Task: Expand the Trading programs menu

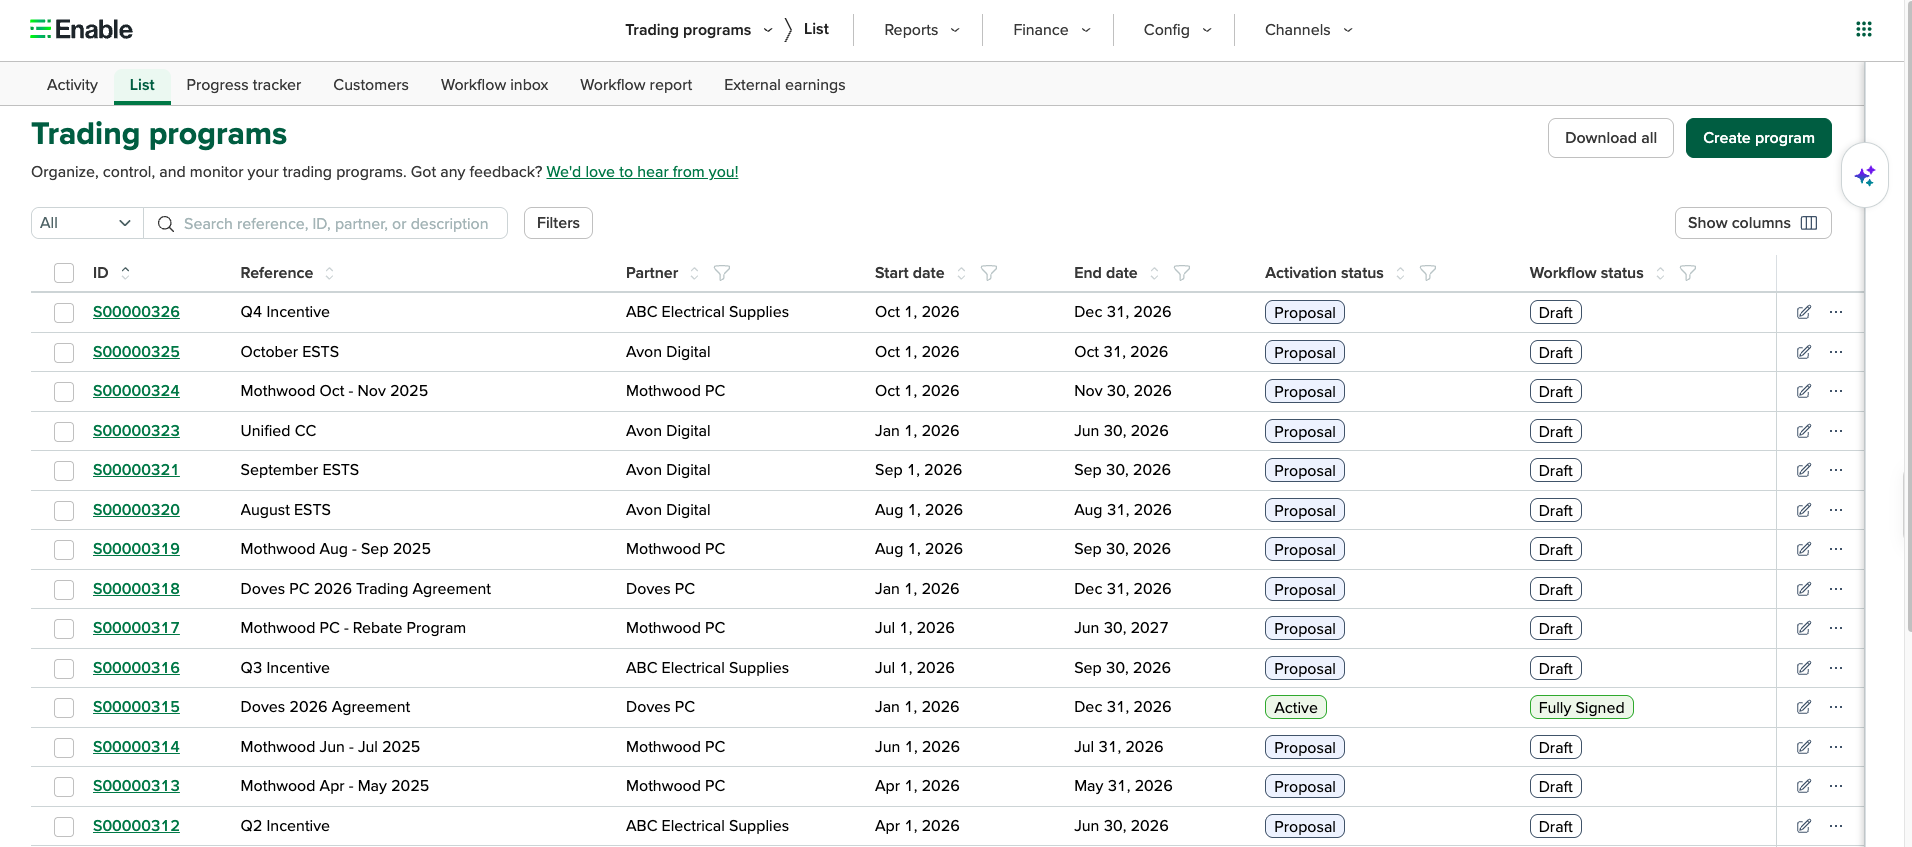Action: (699, 30)
